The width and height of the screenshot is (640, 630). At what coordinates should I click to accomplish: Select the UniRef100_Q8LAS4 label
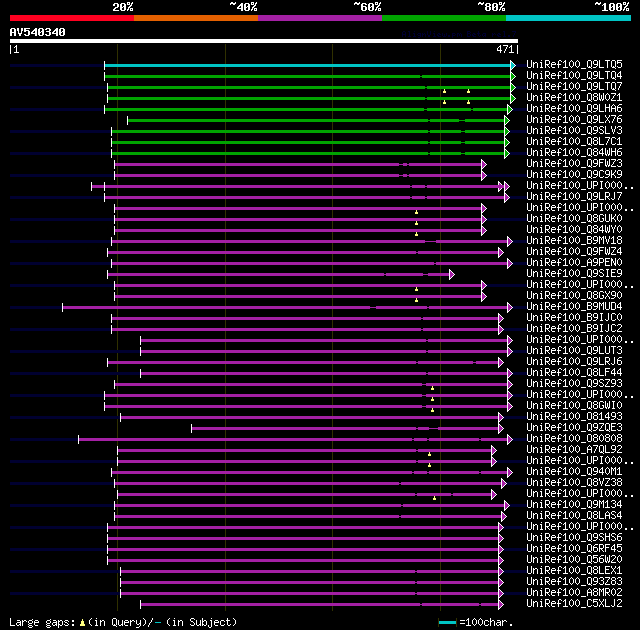click(x=574, y=516)
